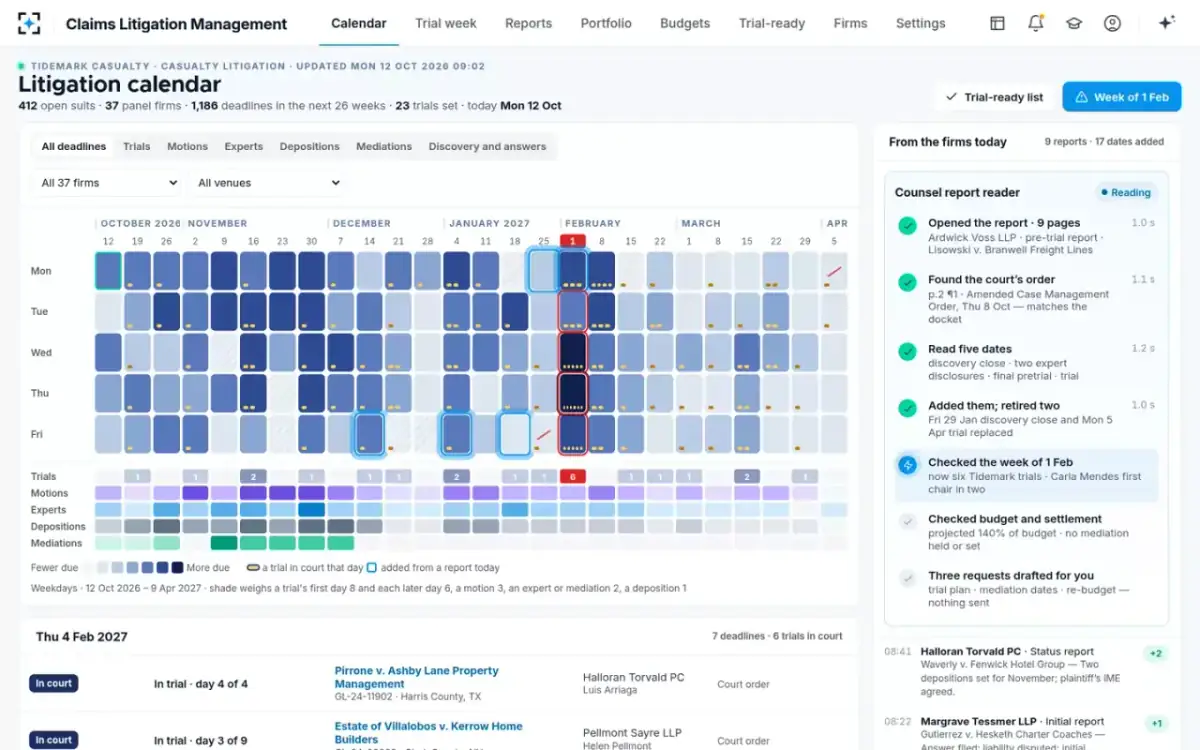Open the 'All 37 firms' dropdown
The image size is (1200, 750).
[109, 183]
